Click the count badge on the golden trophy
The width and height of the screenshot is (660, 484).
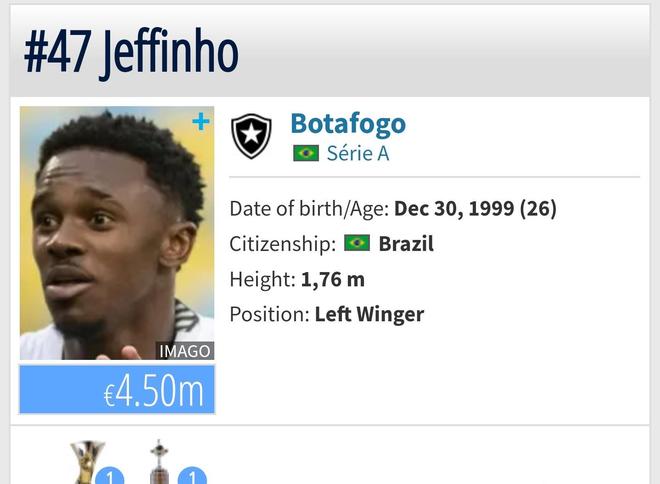(x=110, y=476)
